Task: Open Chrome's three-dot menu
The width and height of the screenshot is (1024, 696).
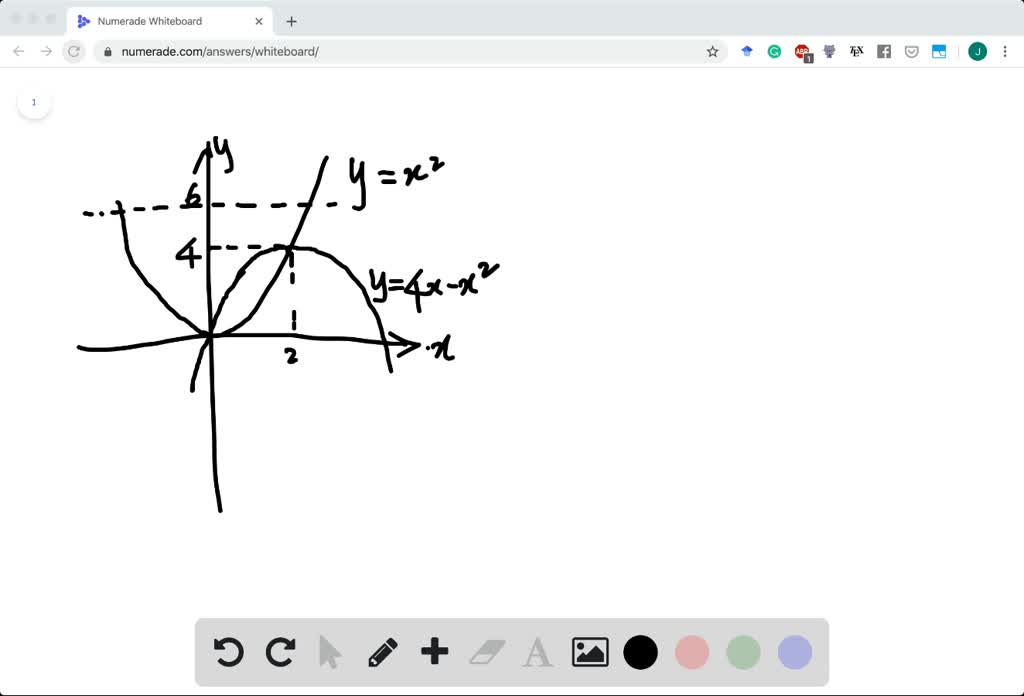Action: tap(1004, 51)
